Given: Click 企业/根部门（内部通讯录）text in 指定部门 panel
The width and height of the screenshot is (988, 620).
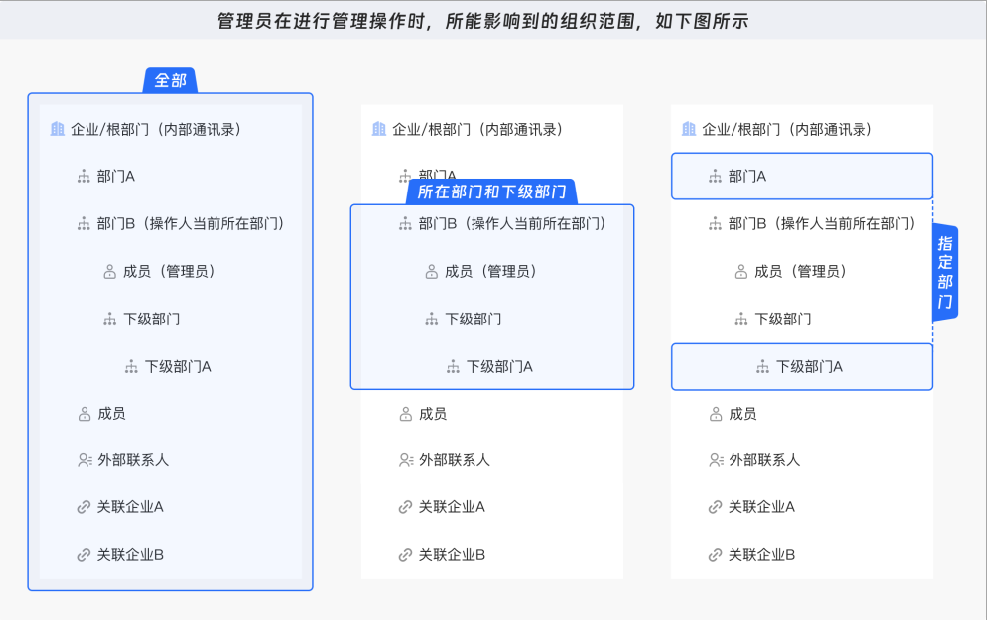Looking at the screenshot, I should [787, 129].
